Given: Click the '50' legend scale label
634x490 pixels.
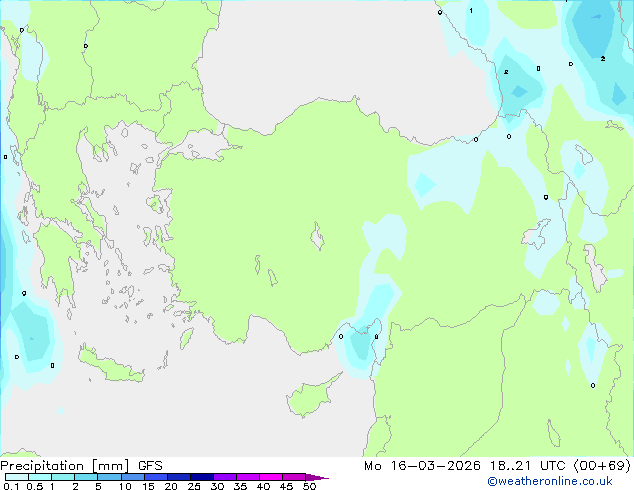Looking at the screenshot, I should coord(310,486).
